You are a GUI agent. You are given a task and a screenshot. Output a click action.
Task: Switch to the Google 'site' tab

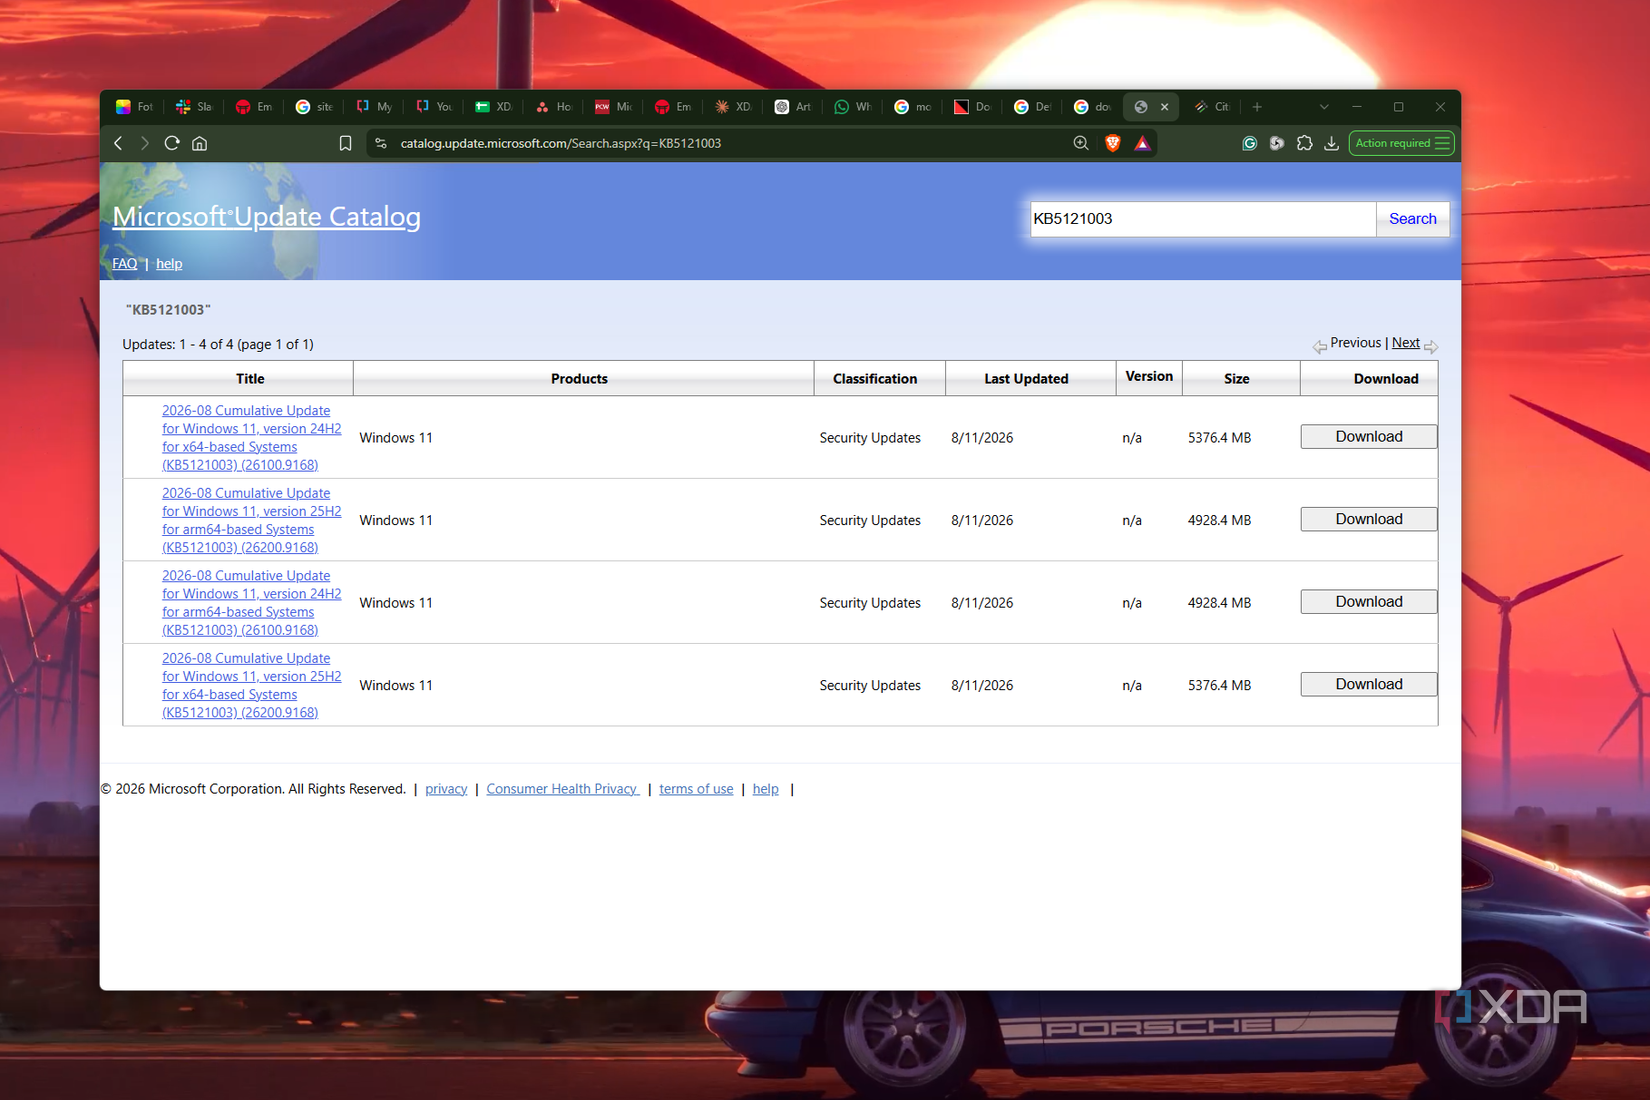314,107
